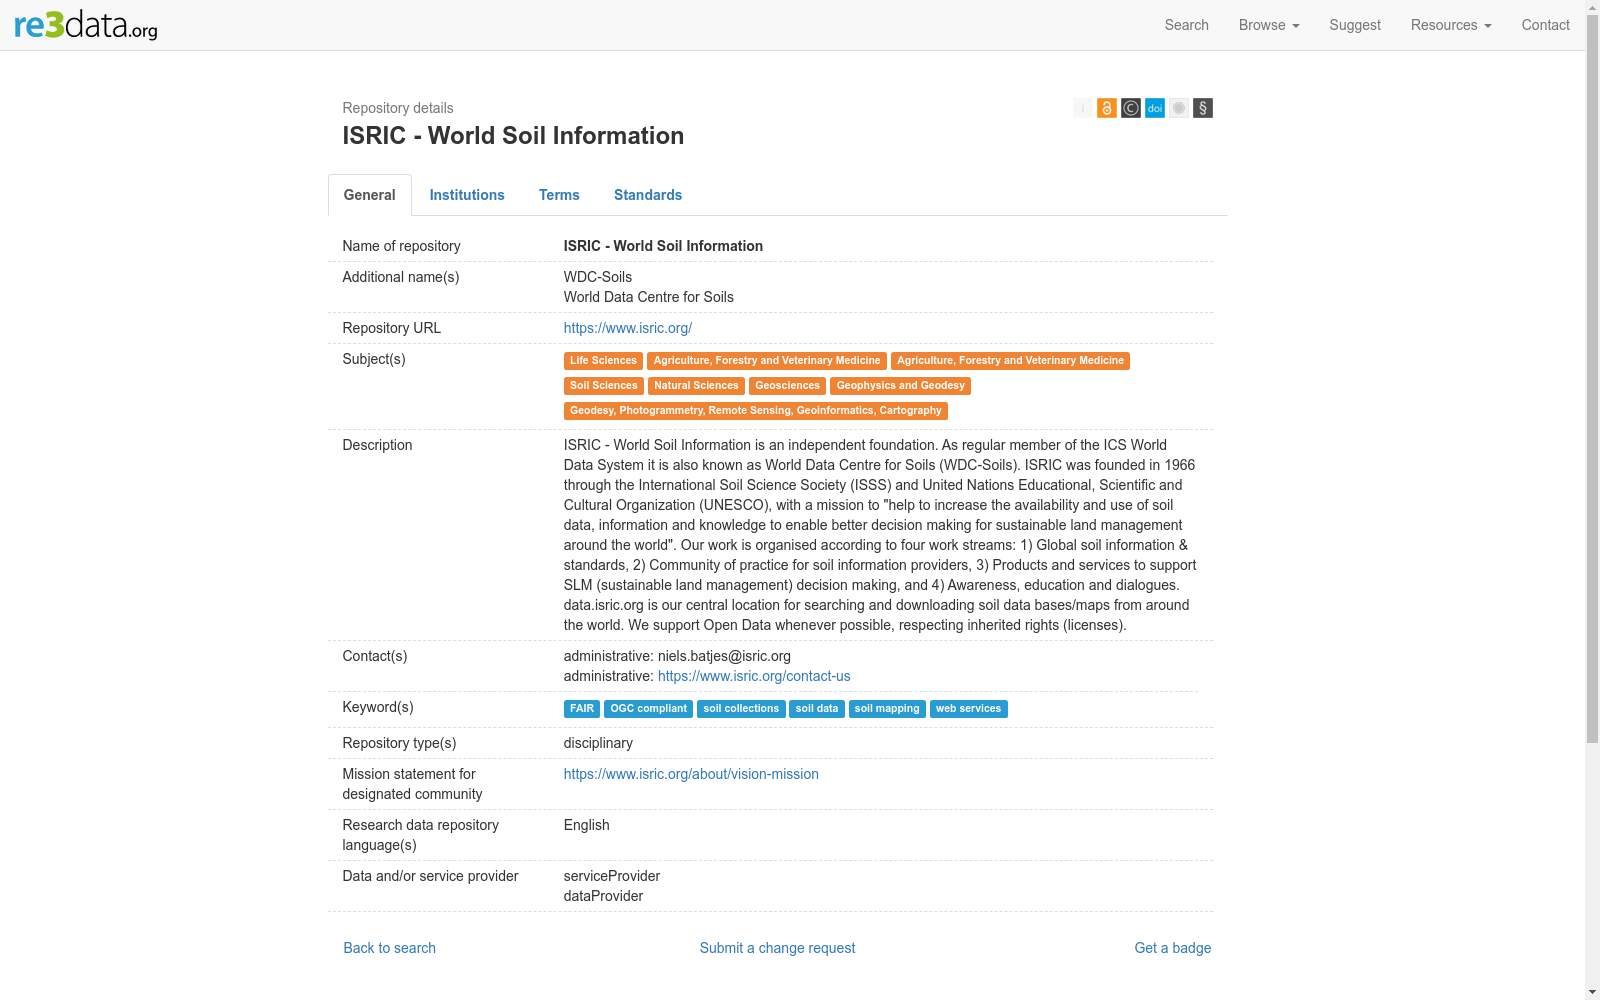Screen dimensions: 1600x1000
Task: Click the copyright license badge icon
Action: [1131, 108]
